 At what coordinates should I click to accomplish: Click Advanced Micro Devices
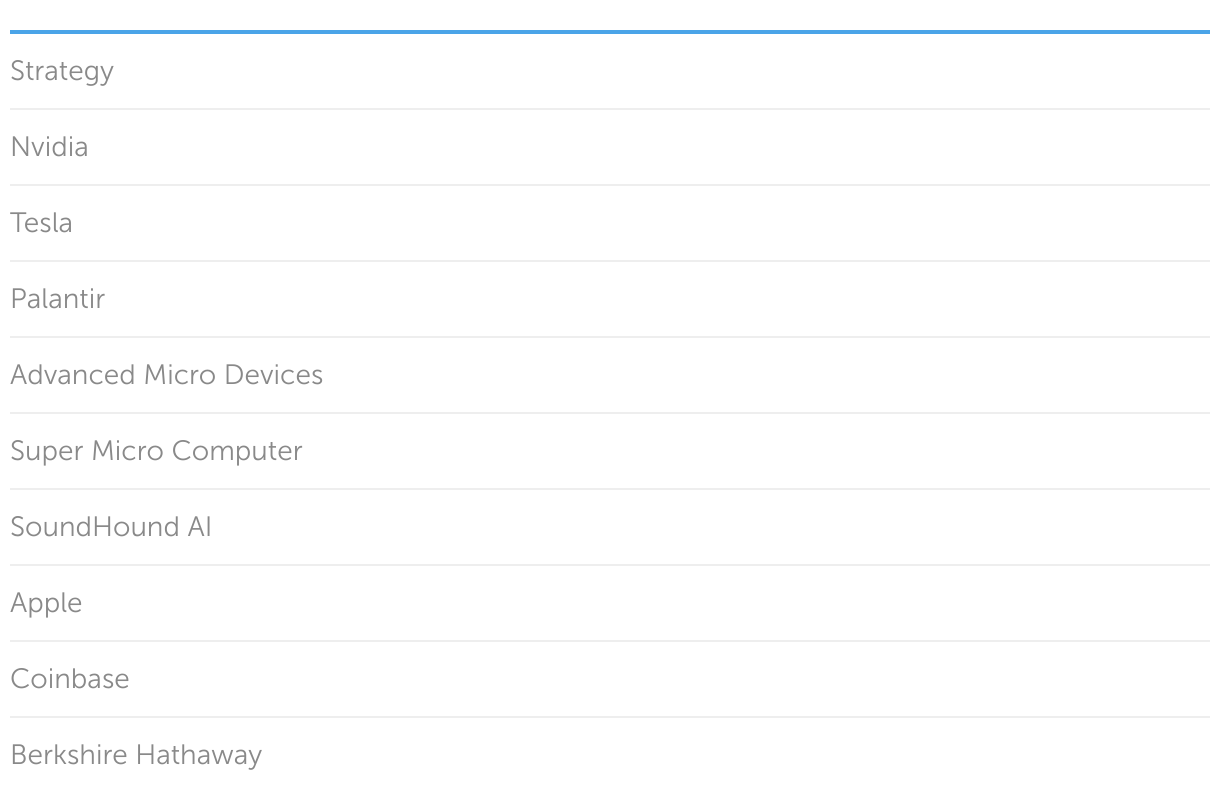pos(166,375)
